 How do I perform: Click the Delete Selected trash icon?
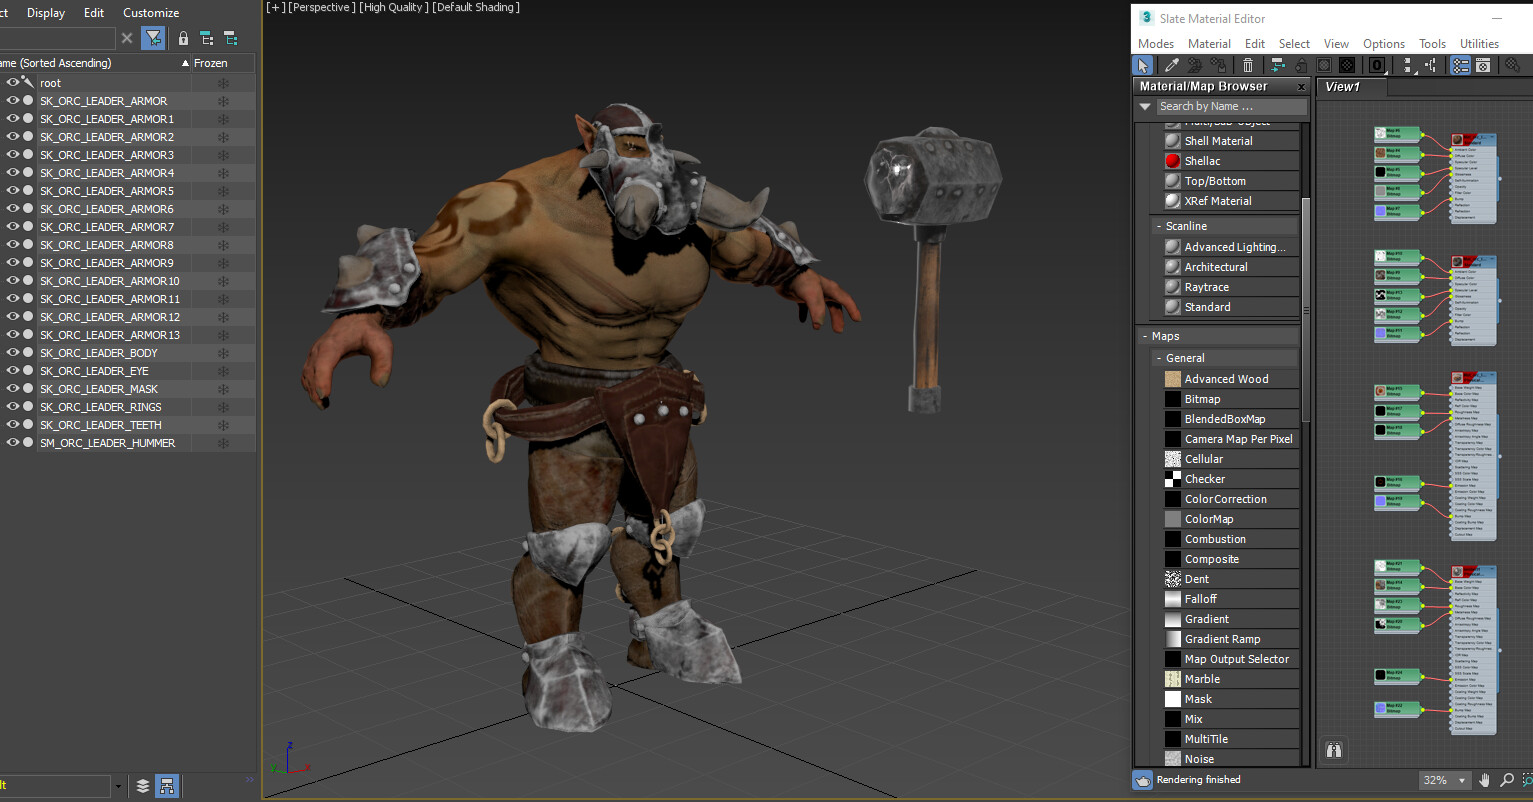pyautogui.click(x=1248, y=64)
